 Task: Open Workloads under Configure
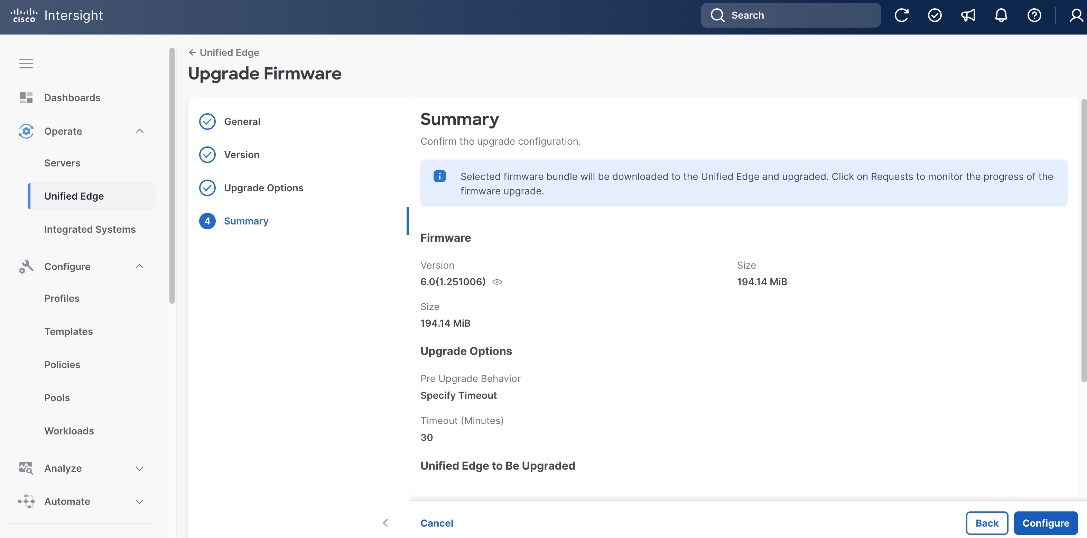(x=69, y=431)
